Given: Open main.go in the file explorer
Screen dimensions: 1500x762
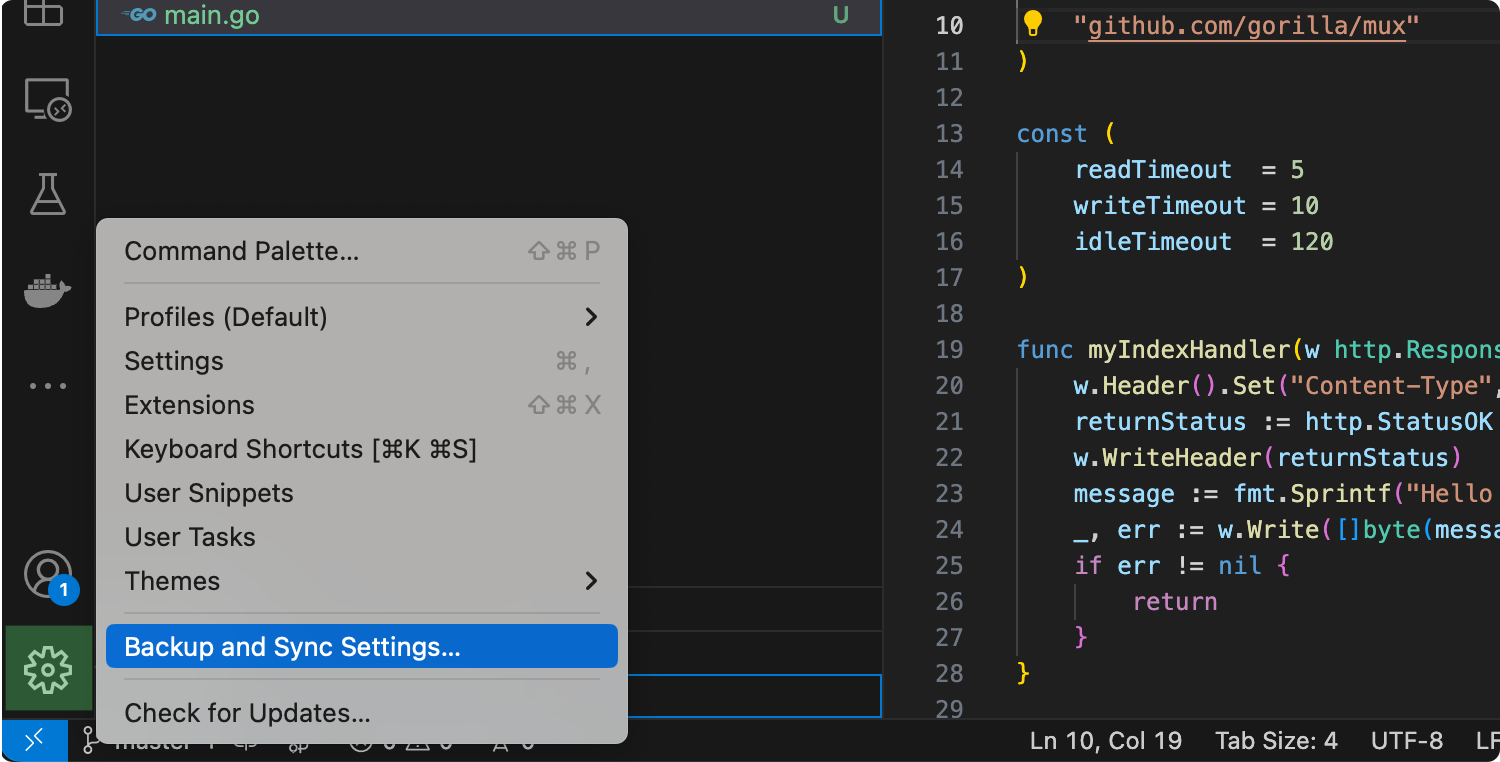Looking at the screenshot, I should point(212,16).
